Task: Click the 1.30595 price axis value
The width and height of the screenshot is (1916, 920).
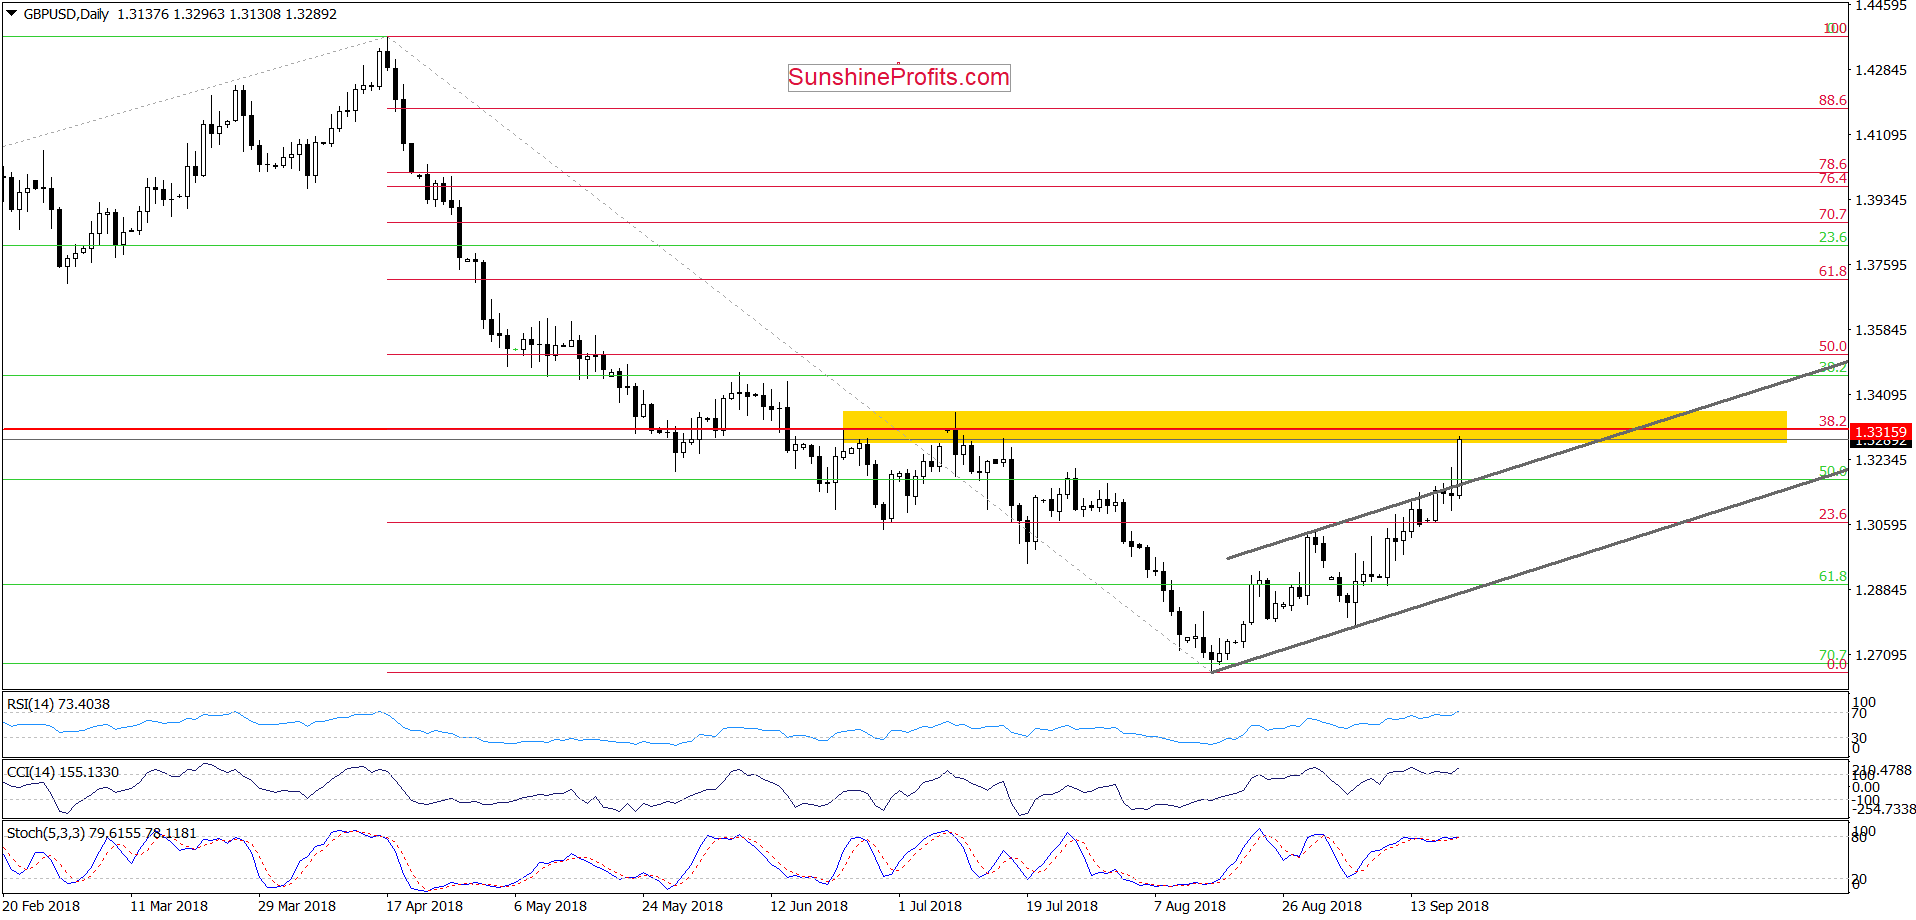Action: point(1881,525)
